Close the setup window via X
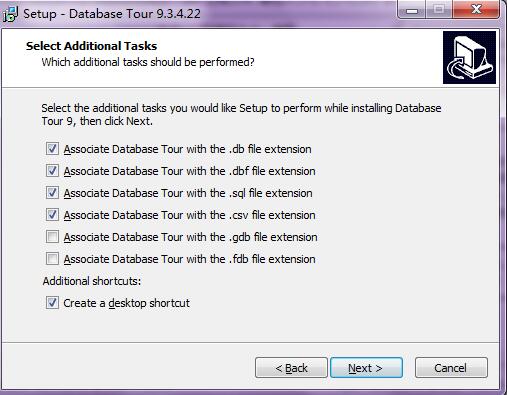Viewport: 507px width, 395px height. pos(476,10)
